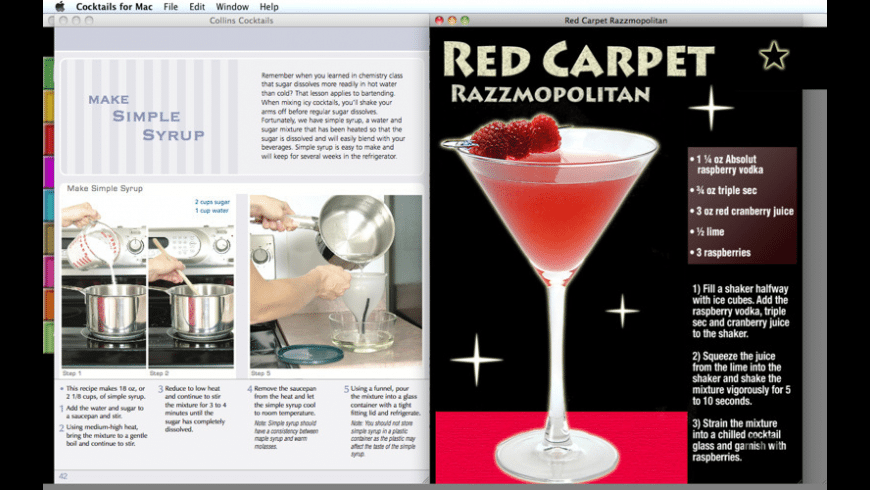Image resolution: width=870 pixels, height=490 pixels.
Task: Click the RED CARPET title heading
Action: click(579, 59)
